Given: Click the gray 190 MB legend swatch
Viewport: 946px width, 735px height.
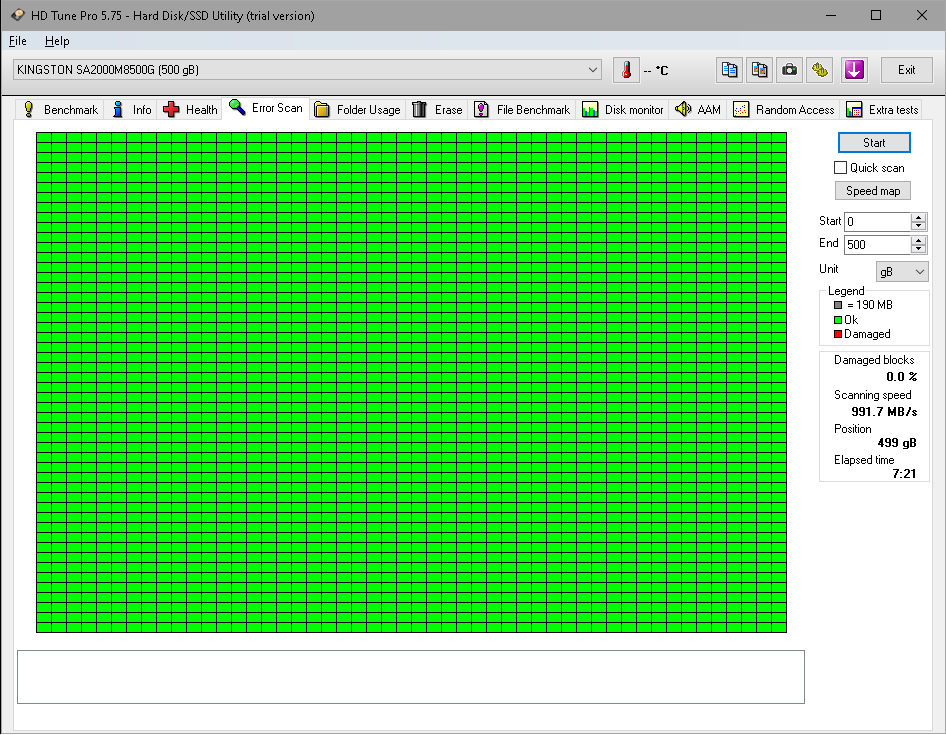Looking at the screenshot, I should [x=838, y=305].
